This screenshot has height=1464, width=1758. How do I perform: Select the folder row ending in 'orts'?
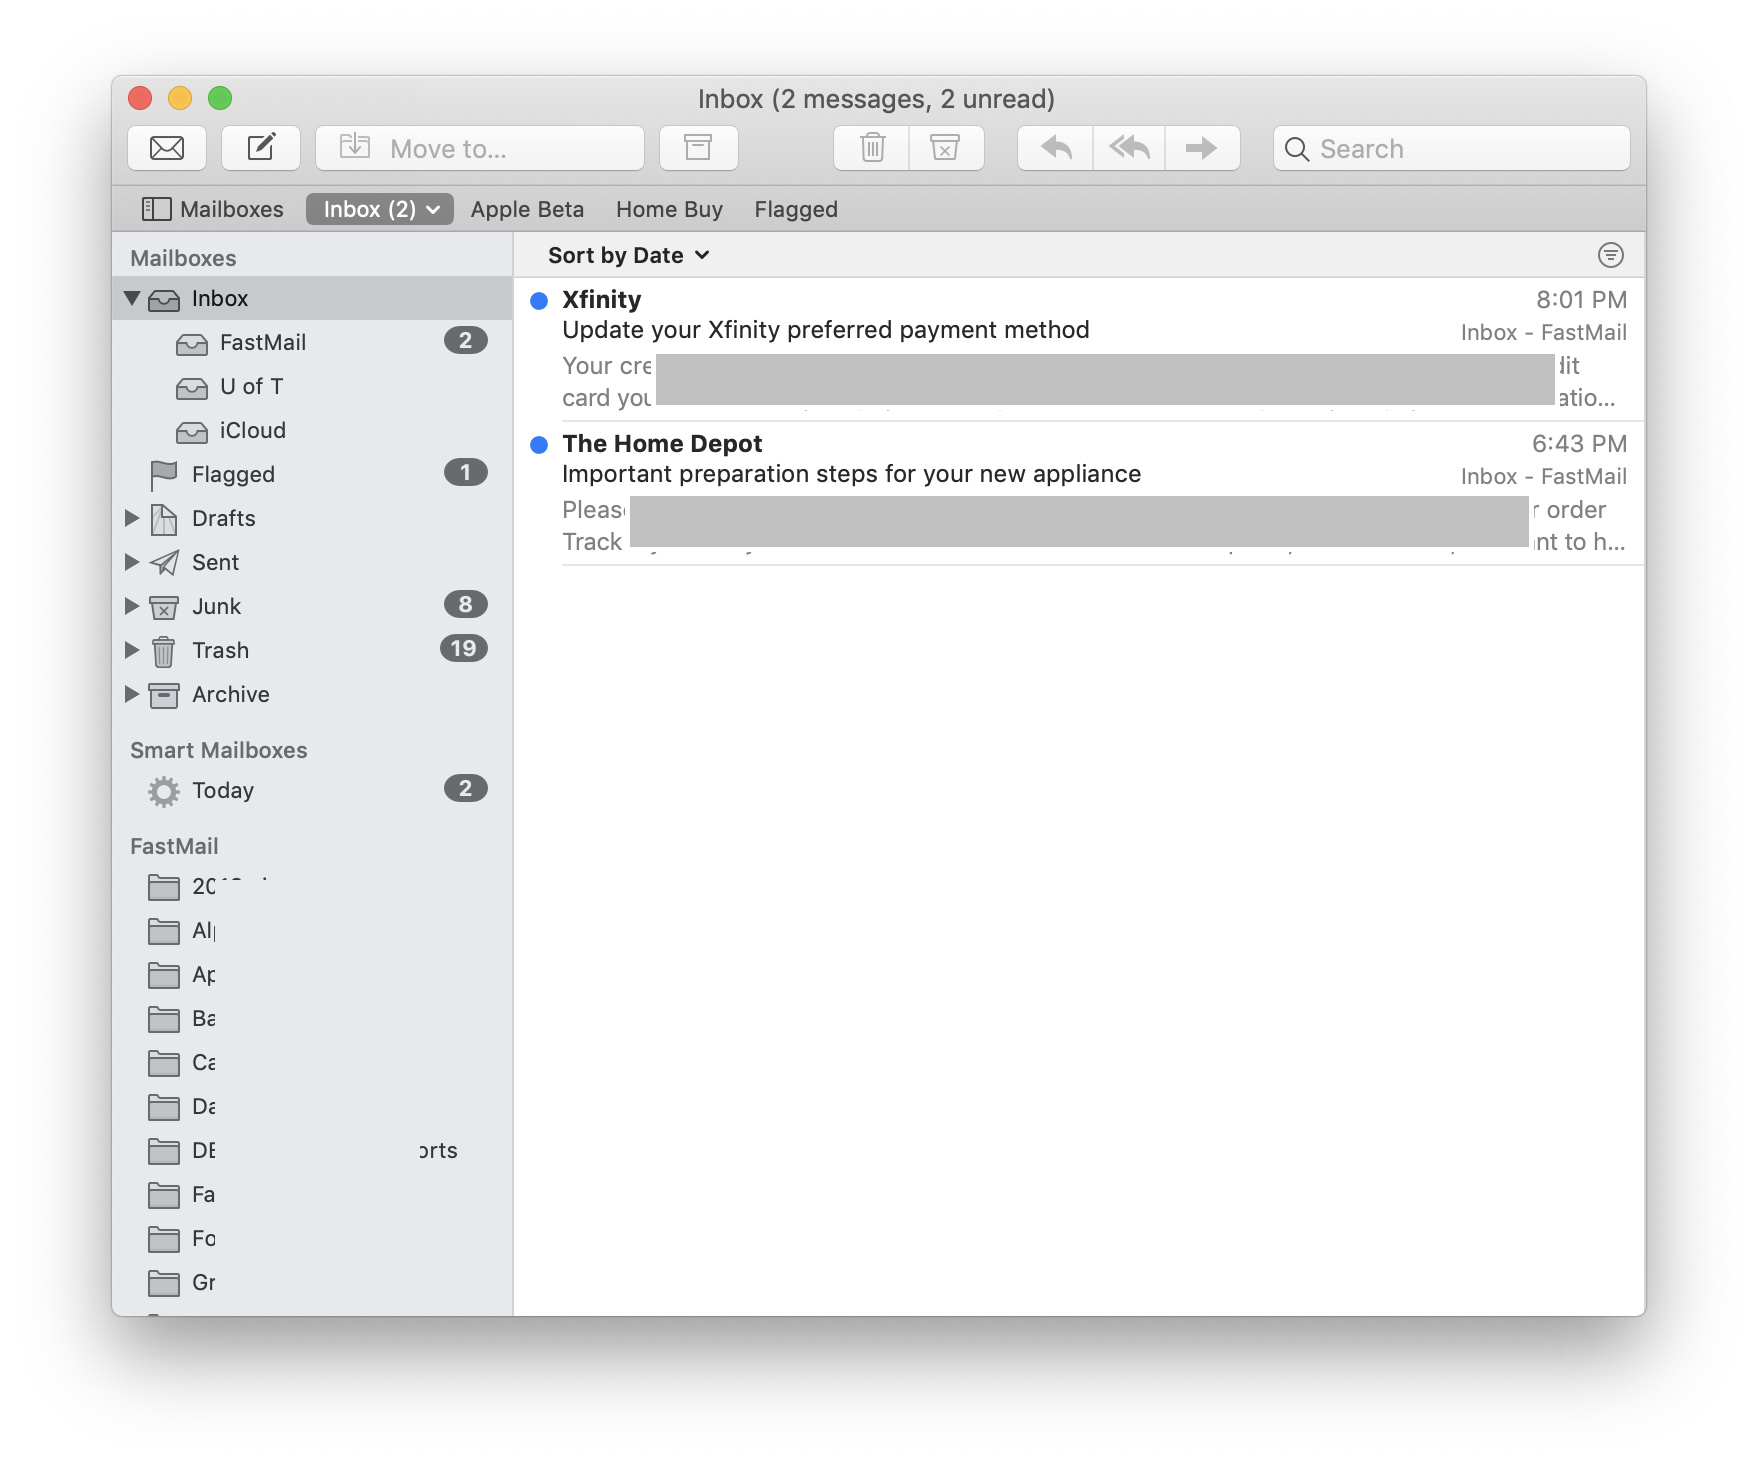pos(312,1150)
